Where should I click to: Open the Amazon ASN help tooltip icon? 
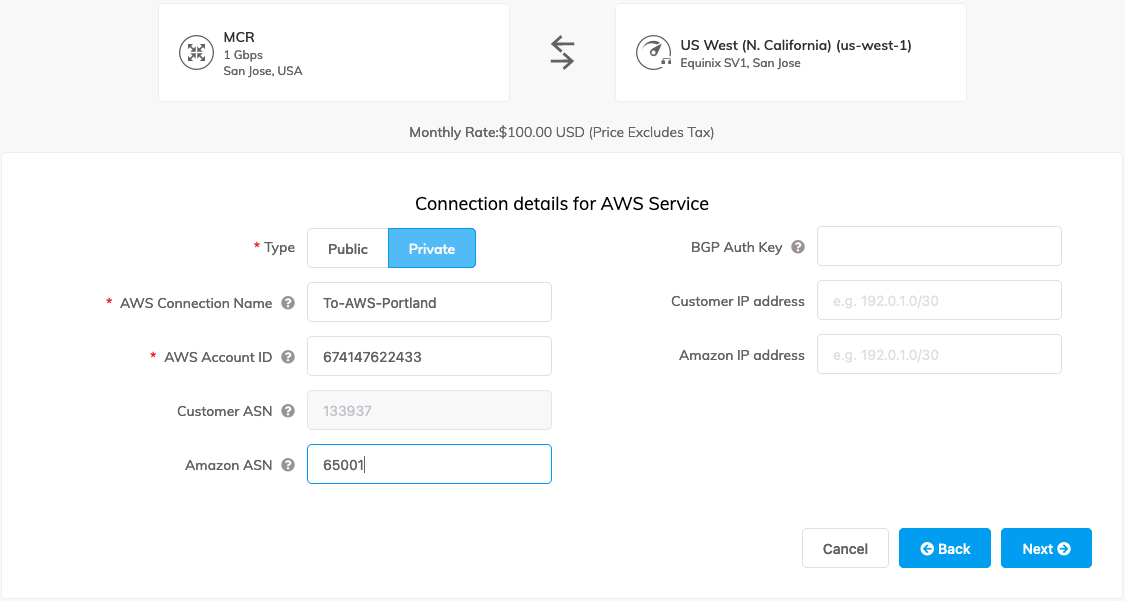[288, 465]
